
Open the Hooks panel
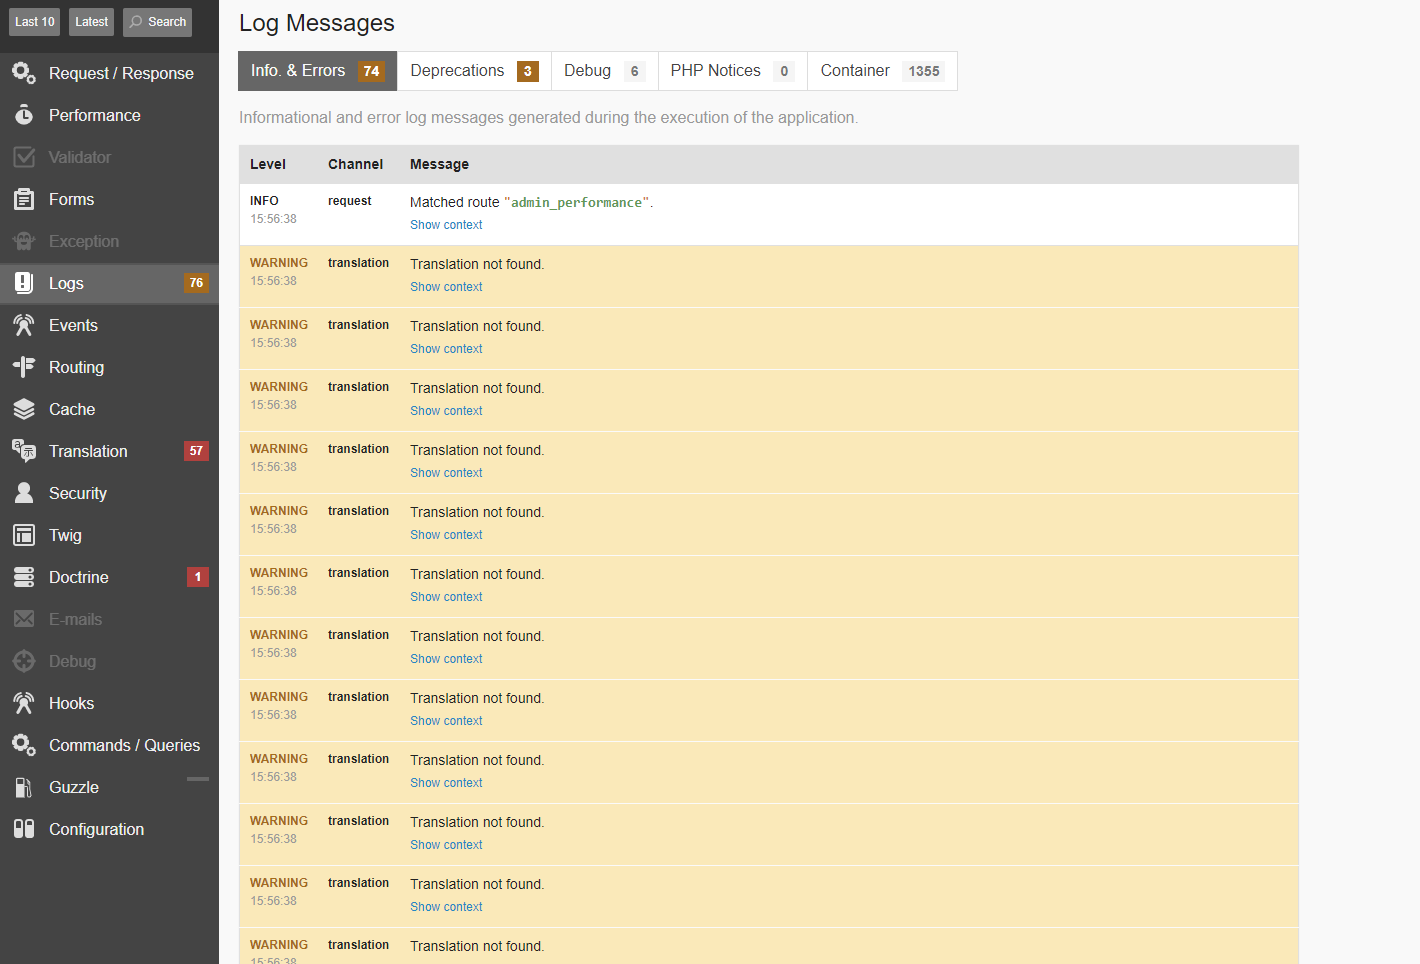click(109, 703)
